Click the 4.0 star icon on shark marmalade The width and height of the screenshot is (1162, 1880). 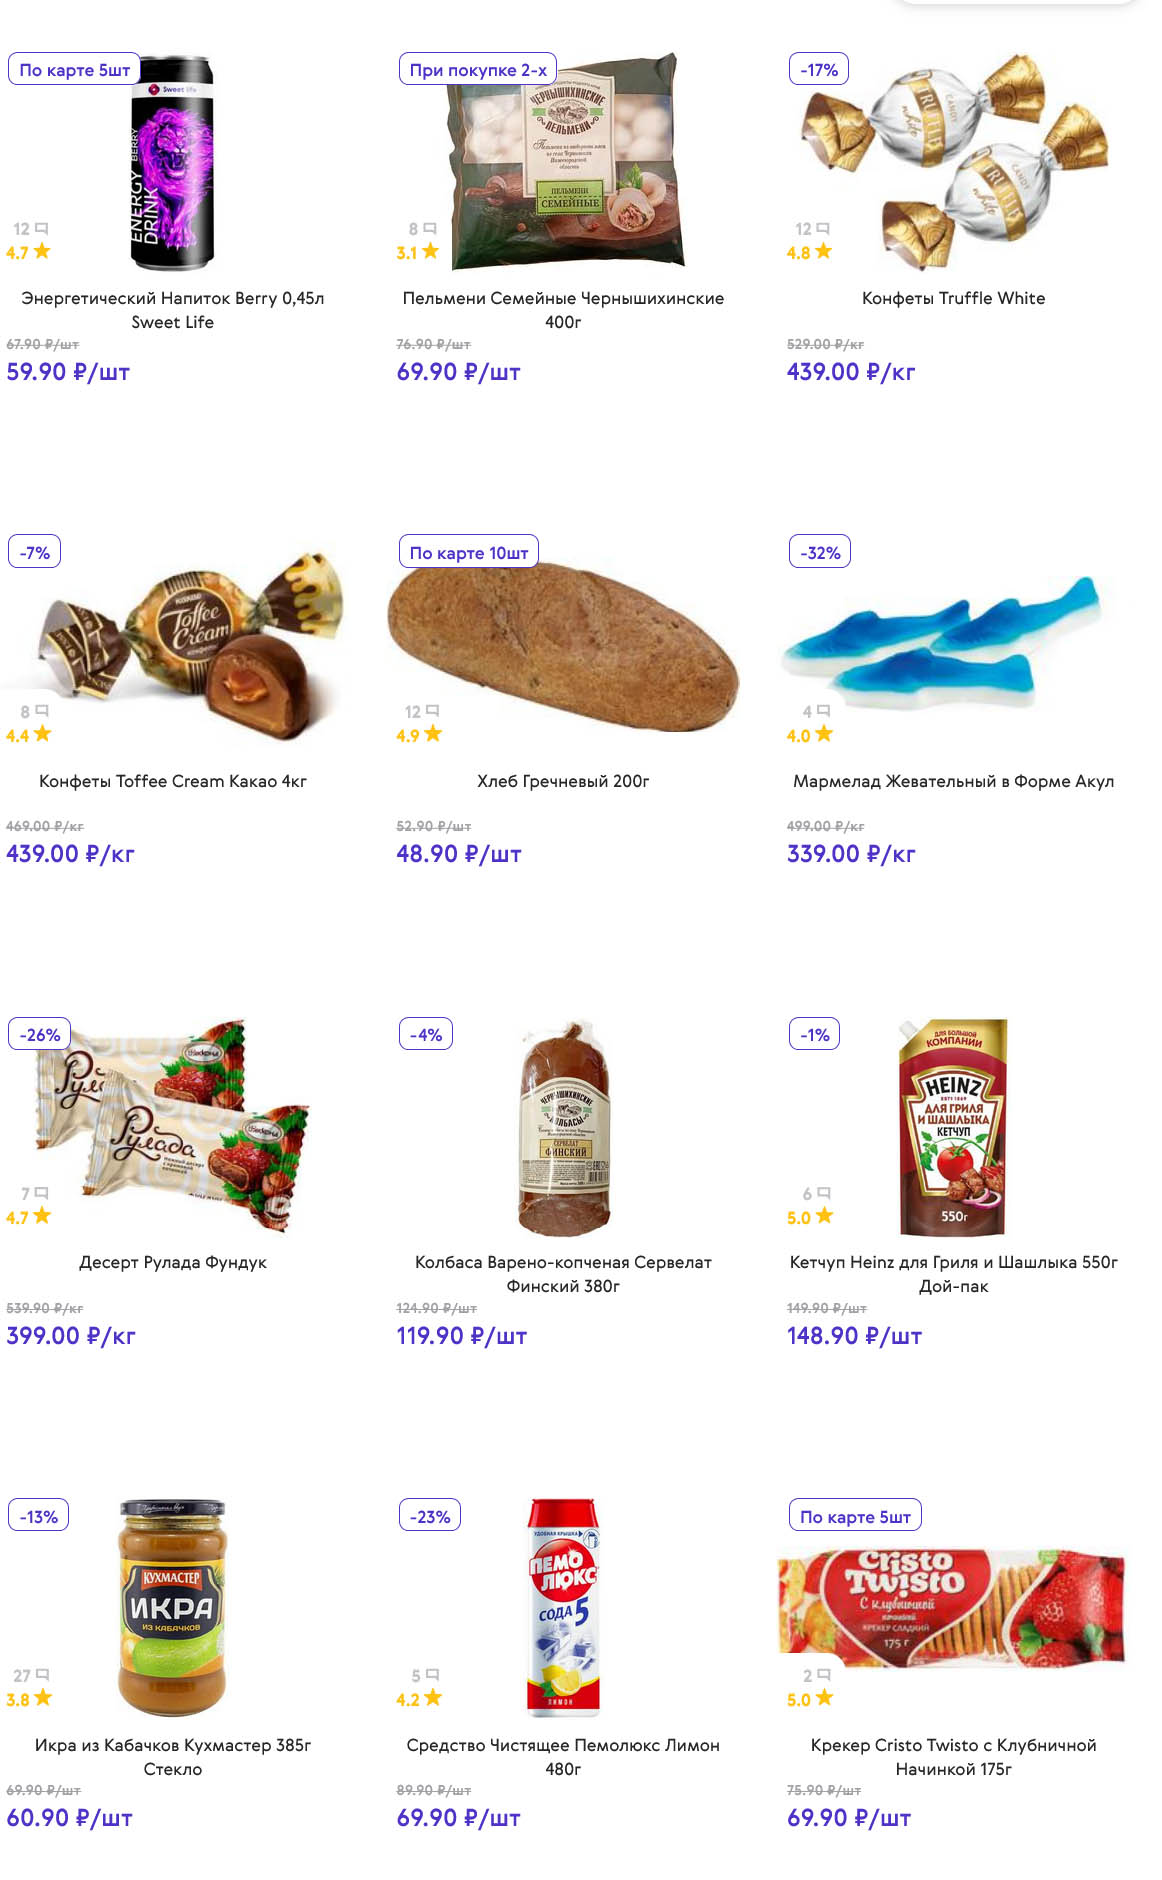tap(823, 734)
